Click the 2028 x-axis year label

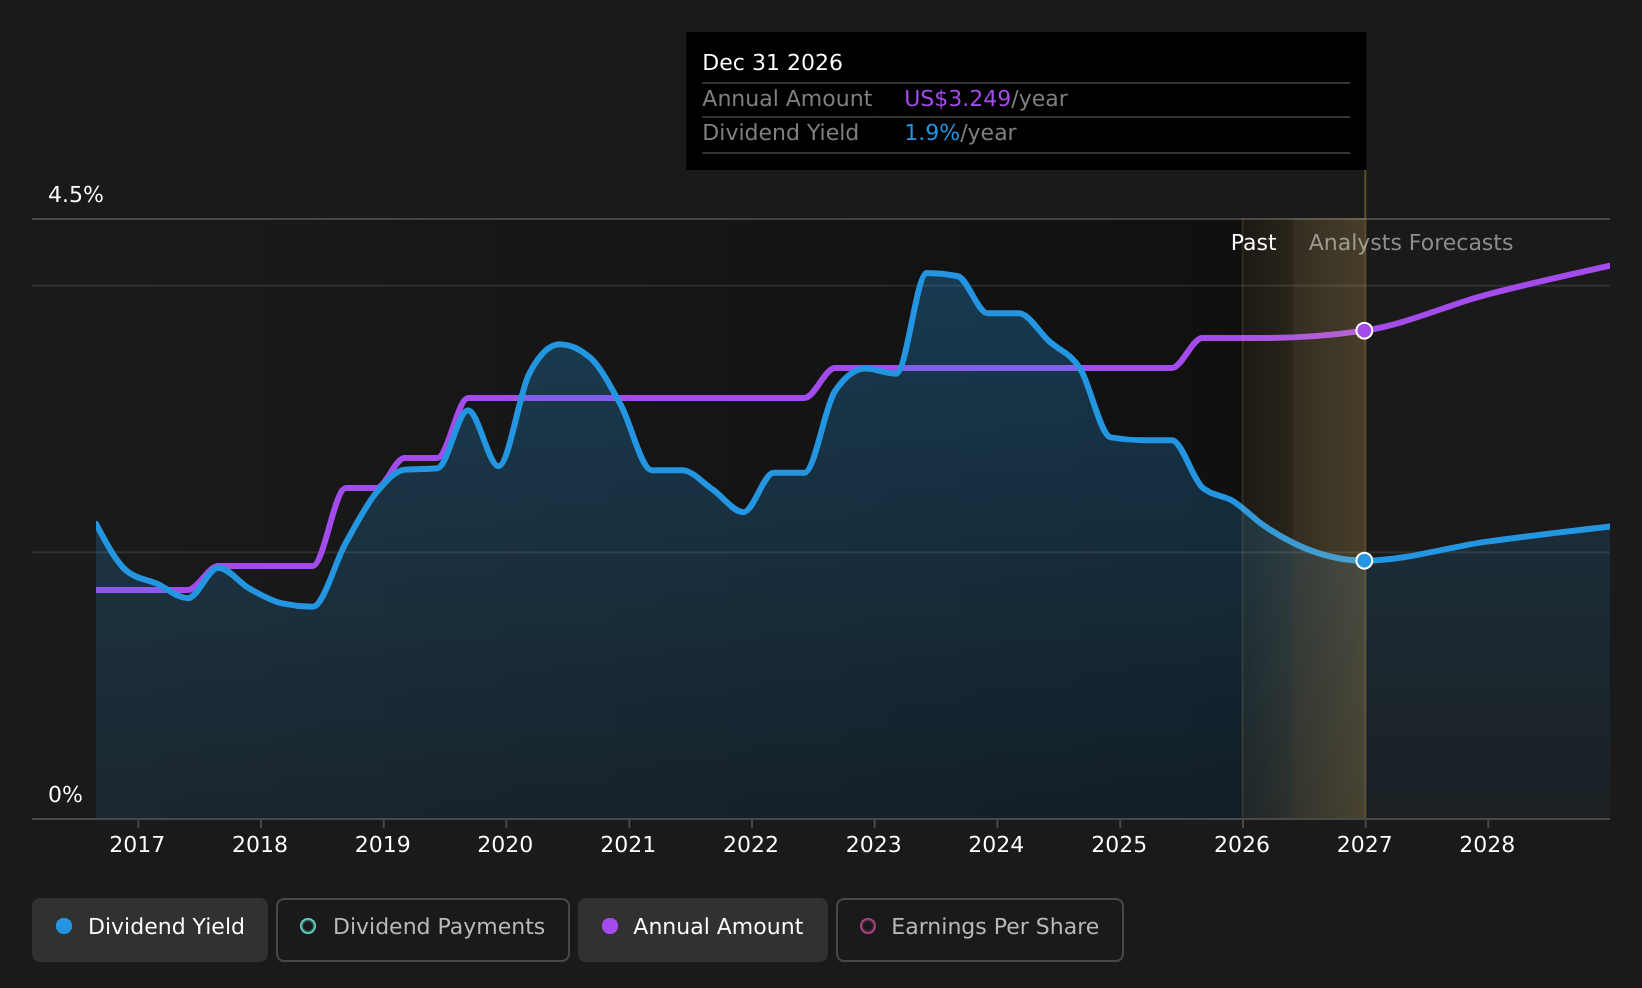coord(1487,845)
